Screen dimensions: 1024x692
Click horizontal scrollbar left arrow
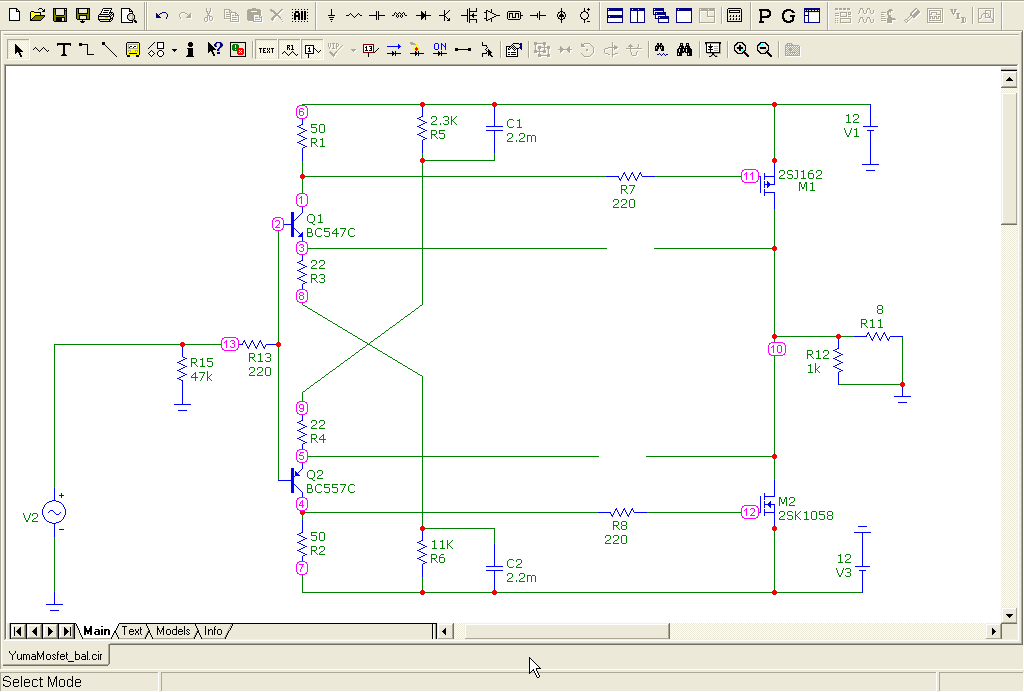(x=445, y=631)
